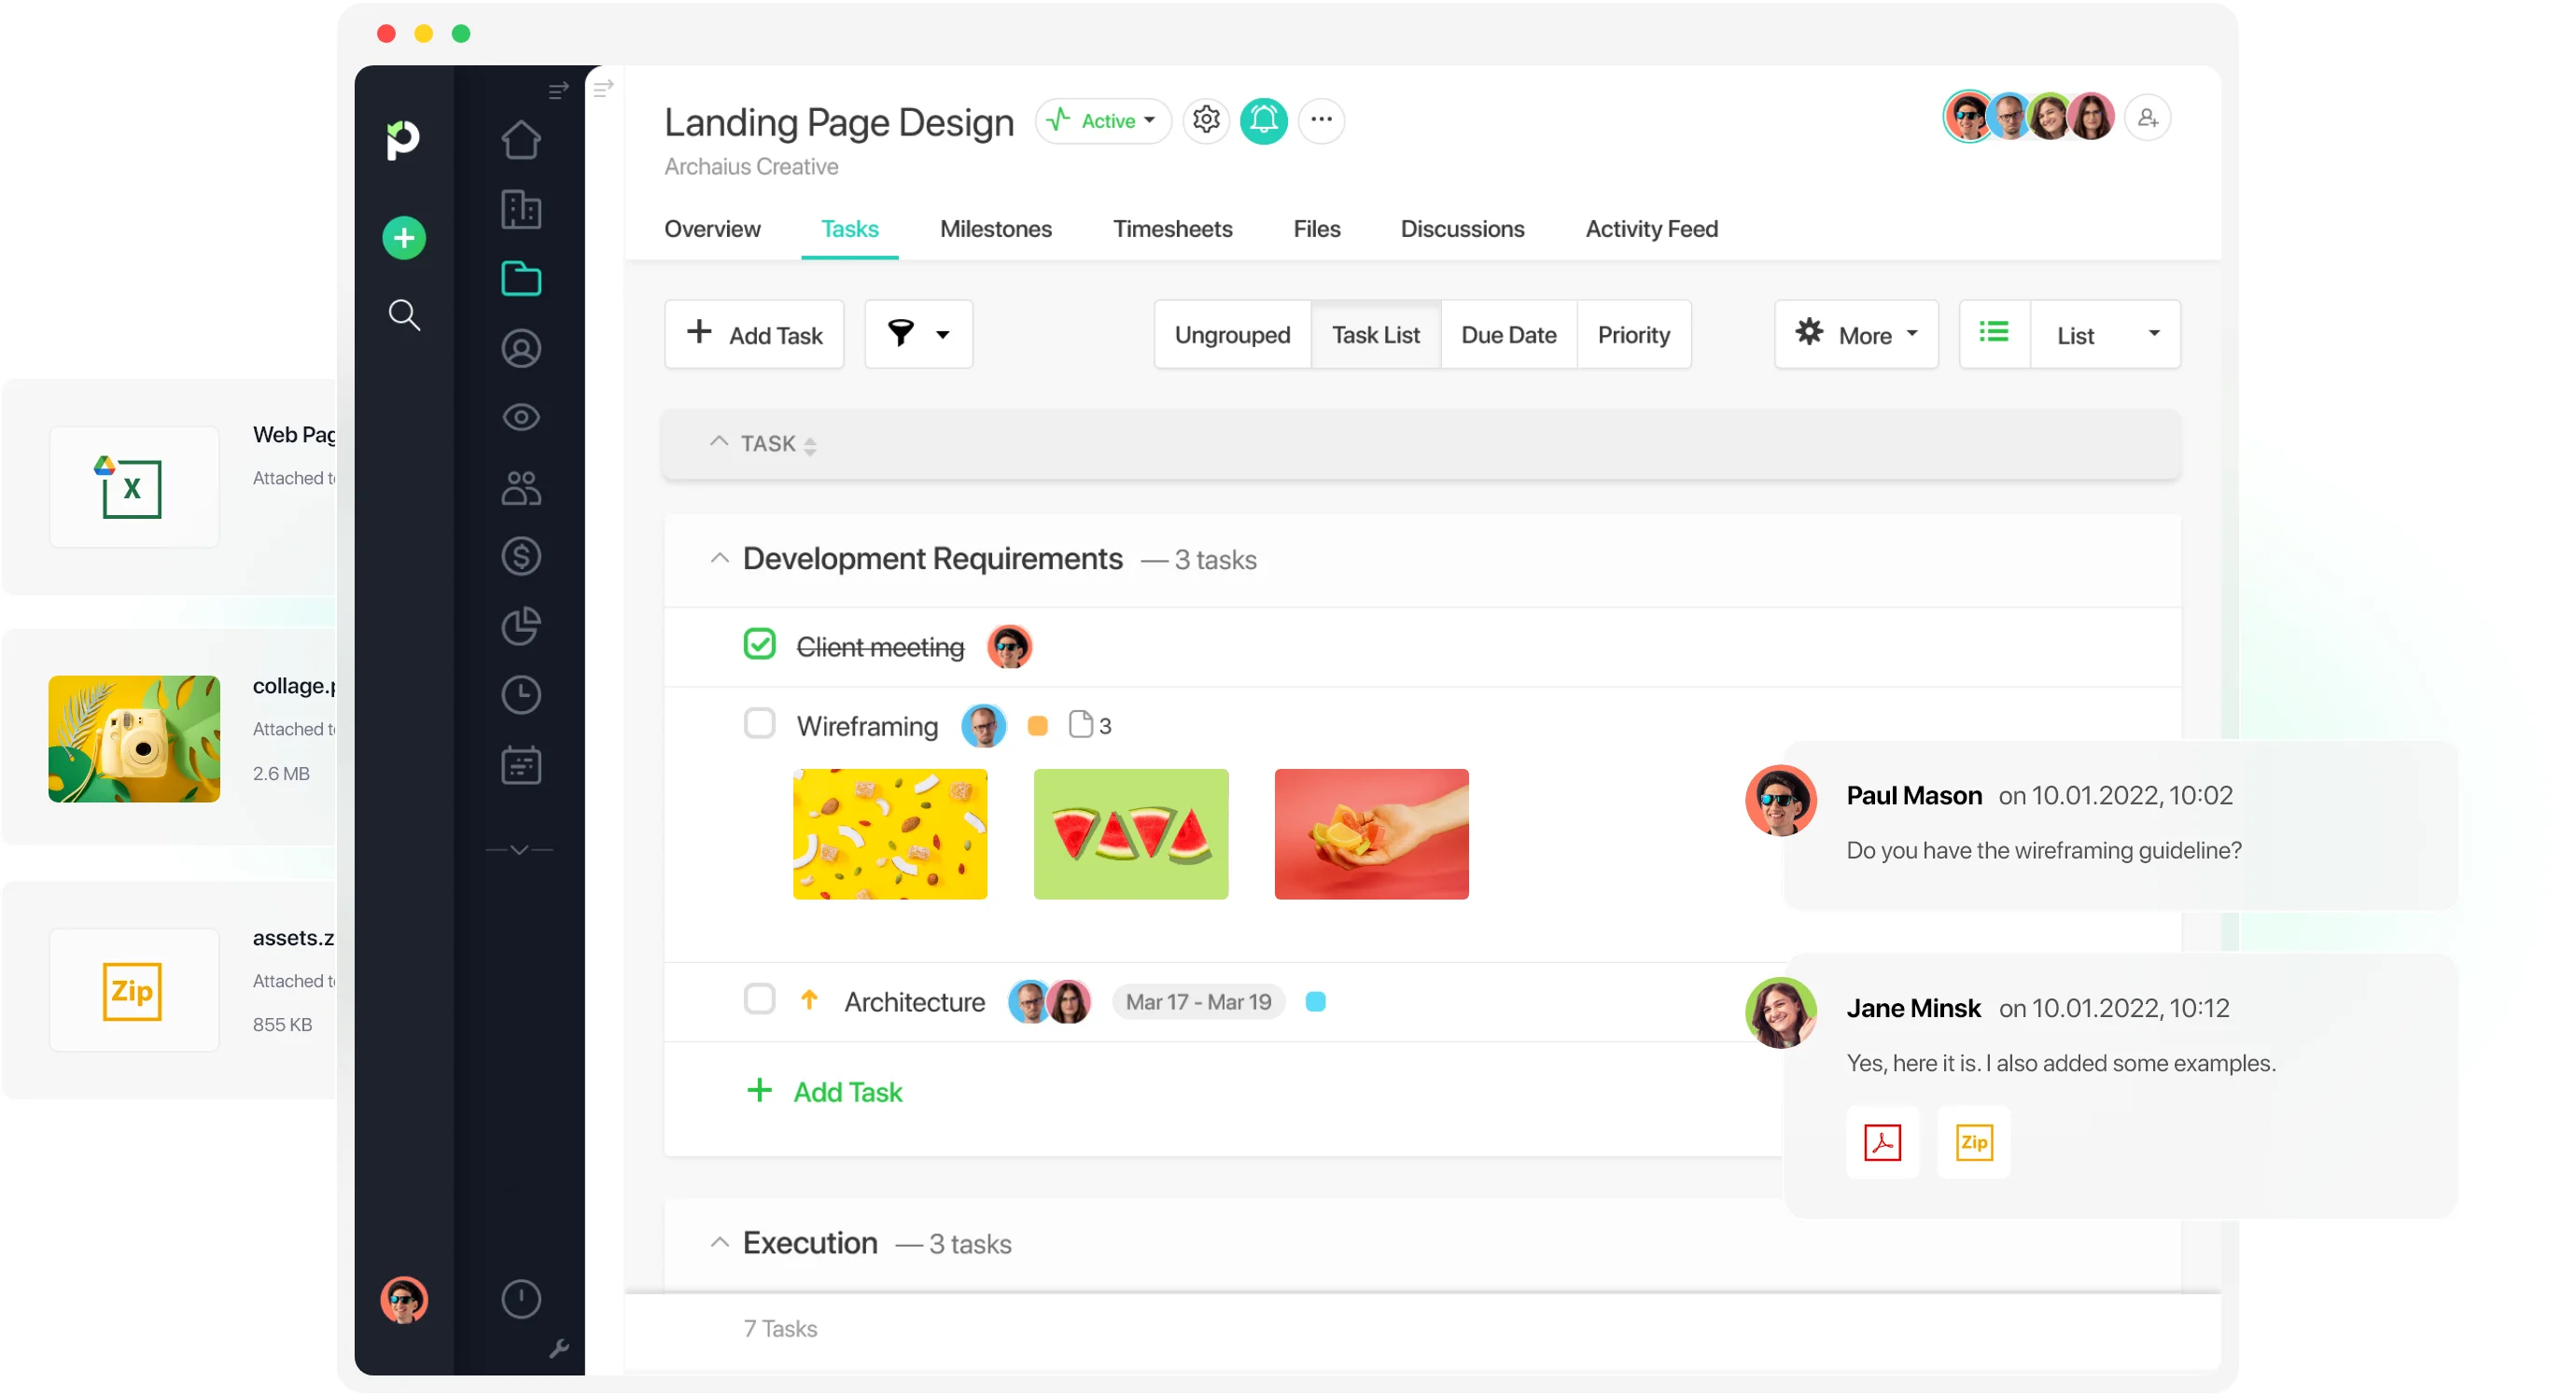This screenshot has width=2576, height=1396.
Task: Open project settings gear icon
Action: tap(1206, 120)
